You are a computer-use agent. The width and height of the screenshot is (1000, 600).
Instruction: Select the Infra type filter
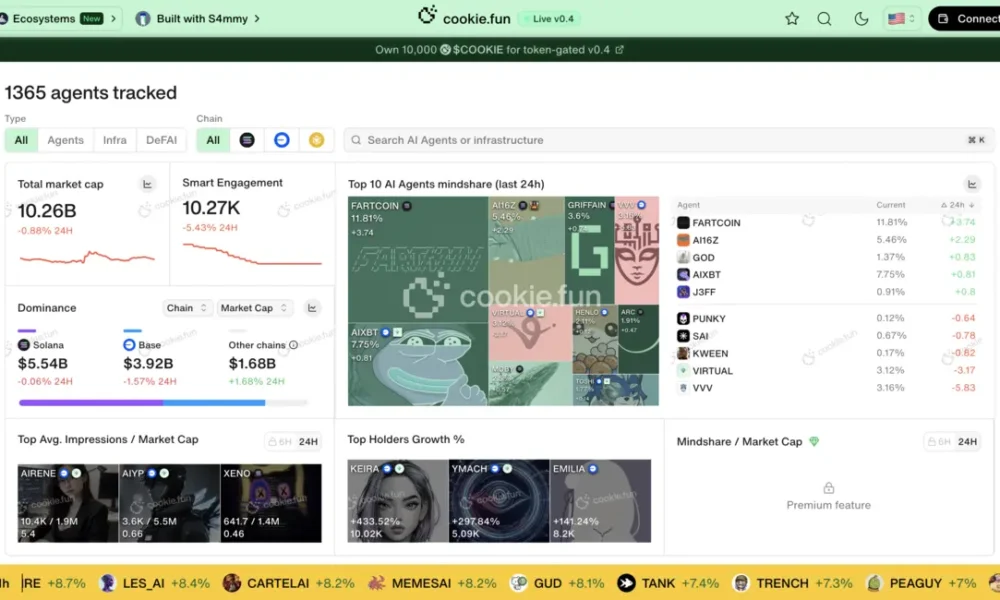(115, 140)
